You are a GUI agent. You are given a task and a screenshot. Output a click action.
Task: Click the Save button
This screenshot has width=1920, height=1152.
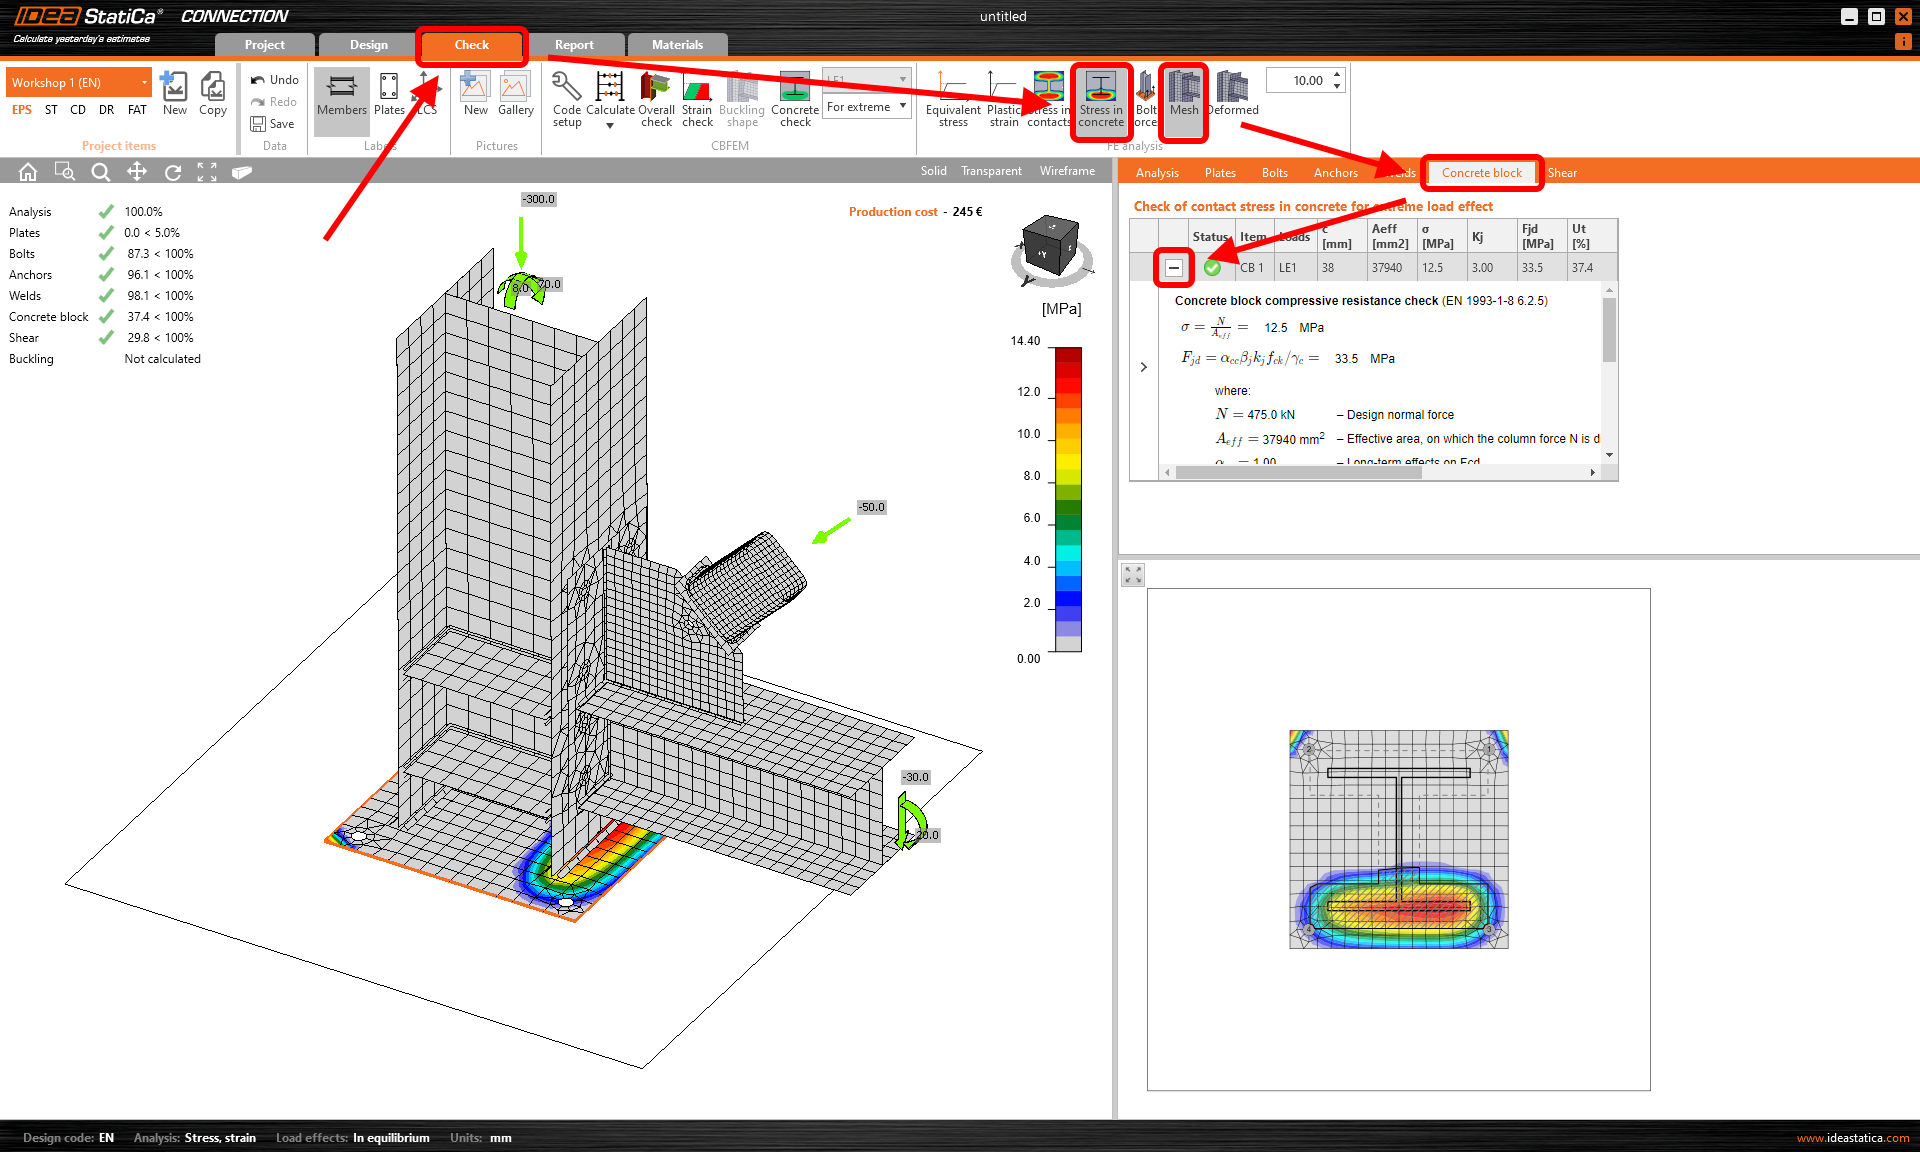point(272,124)
